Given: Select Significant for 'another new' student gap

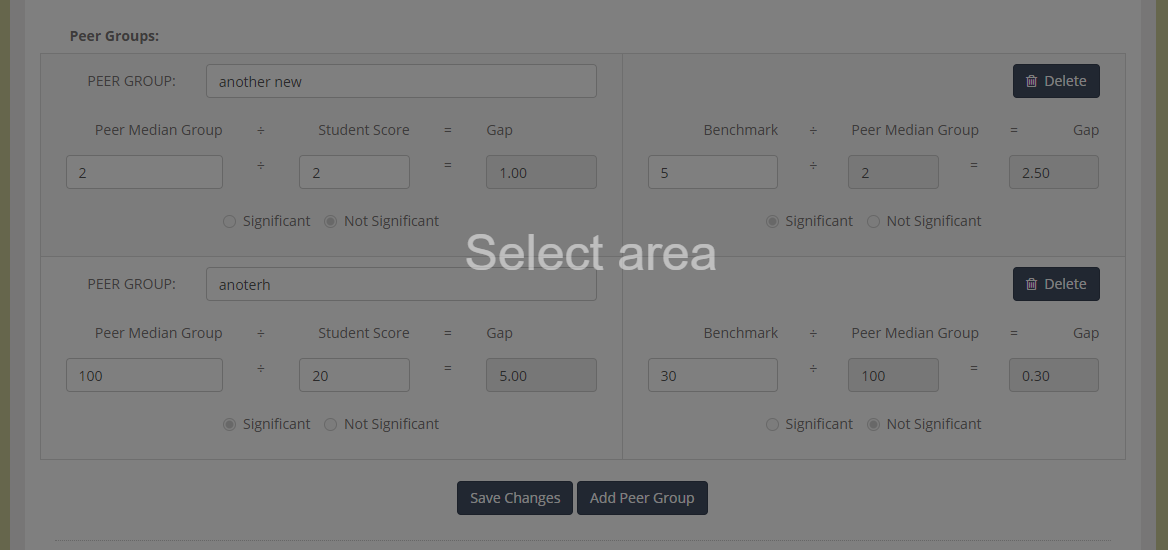Looking at the screenshot, I should [x=229, y=221].
